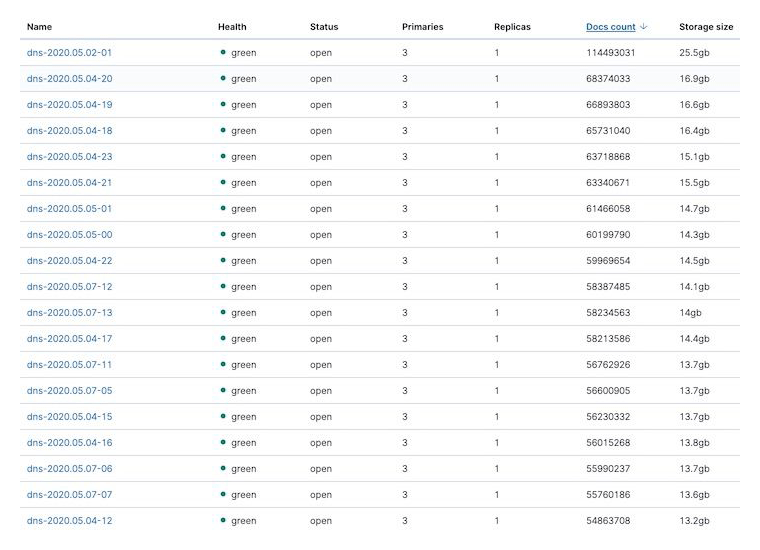The width and height of the screenshot is (760, 550).
Task: Open index dns-2020.05.04-15
Action: (x=69, y=417)
